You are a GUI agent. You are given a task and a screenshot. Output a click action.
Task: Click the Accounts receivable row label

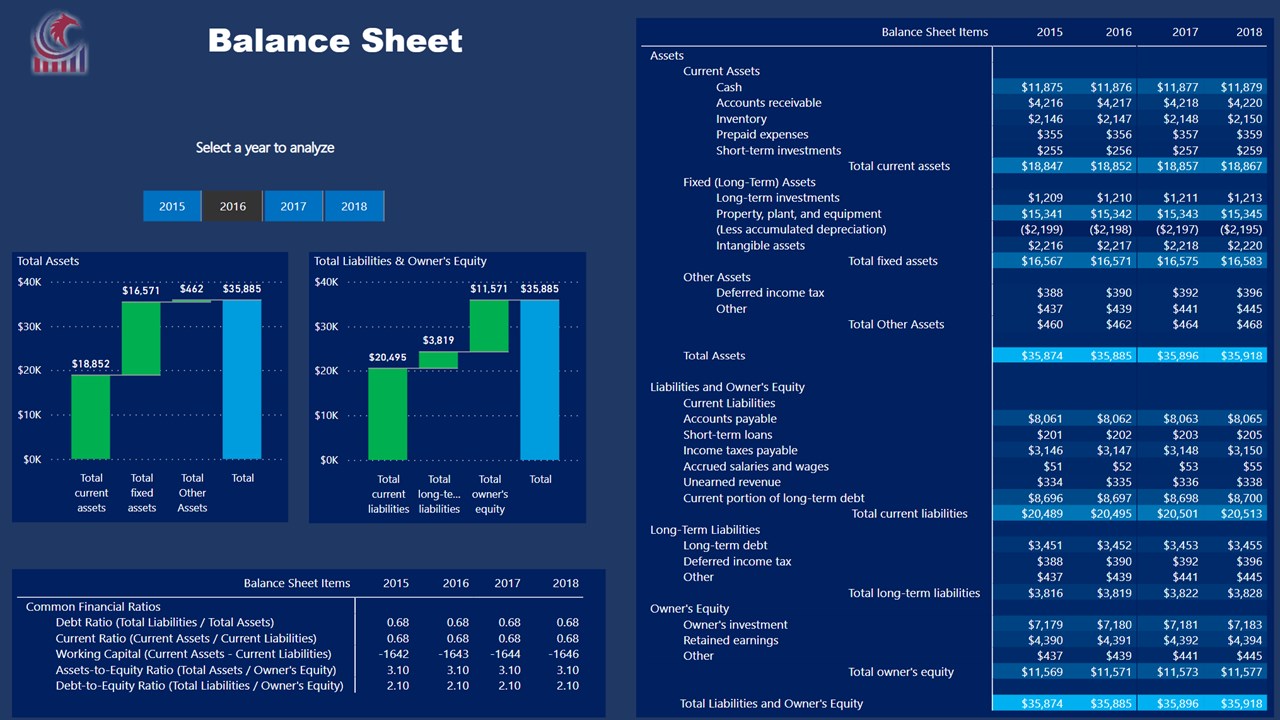(x=768, y=103)
